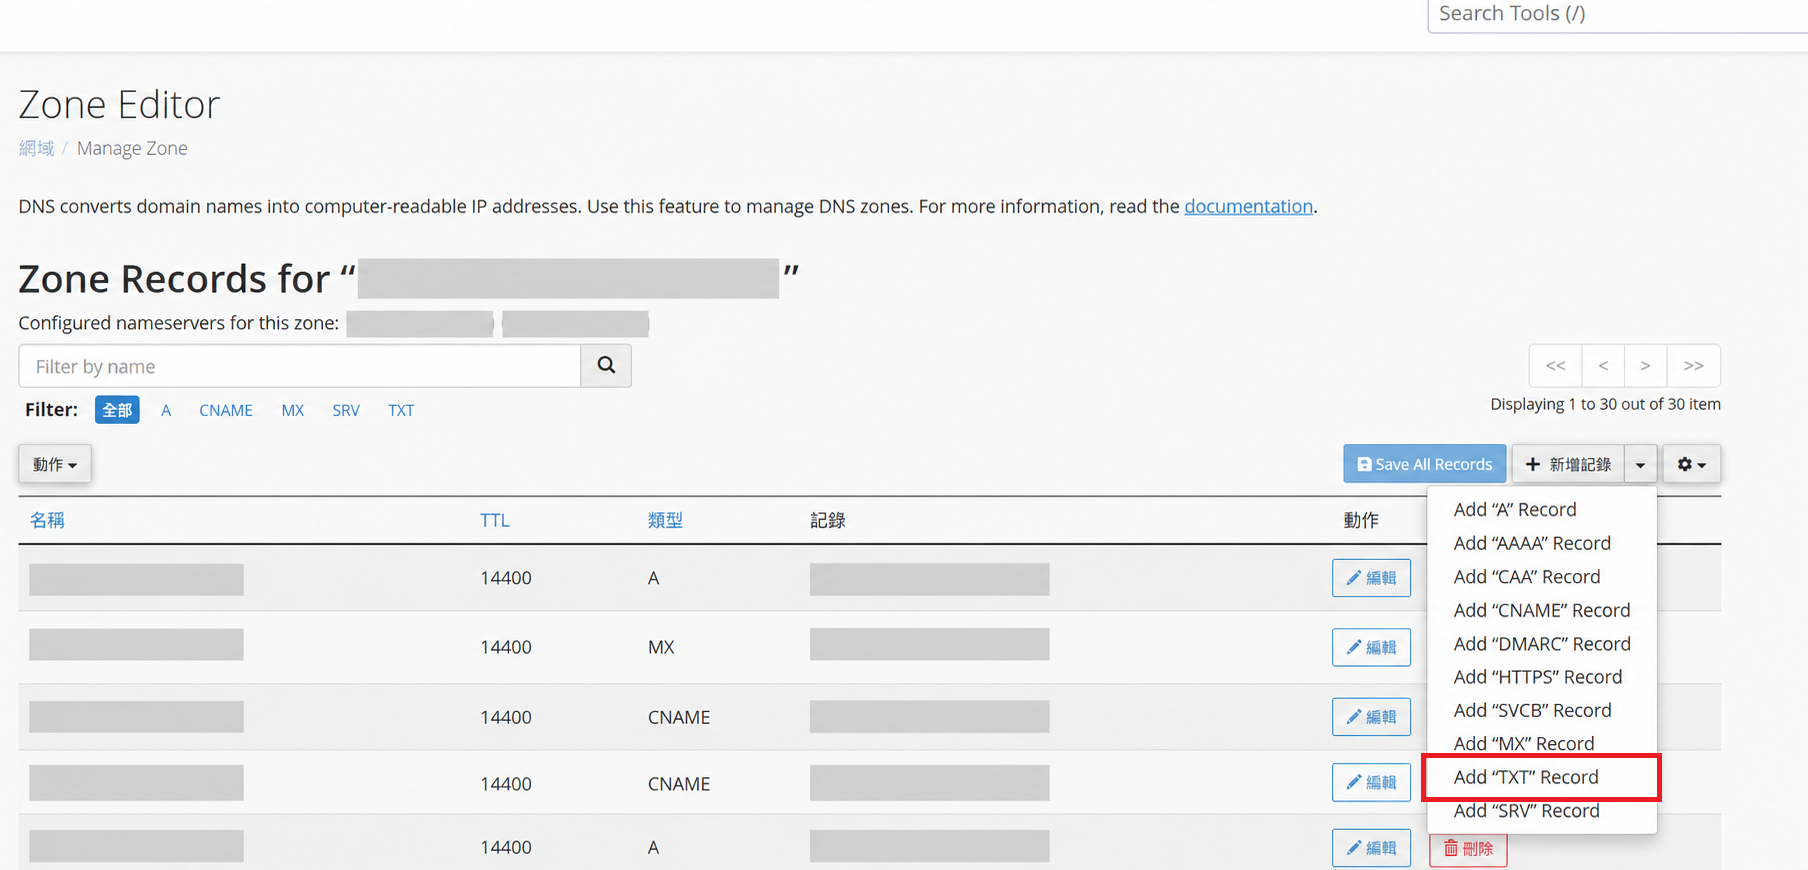The width and height of the screenshot is (1808, 870).
Task: Choose Add "TXT" Record
Action: click(x=1526, y=777)
